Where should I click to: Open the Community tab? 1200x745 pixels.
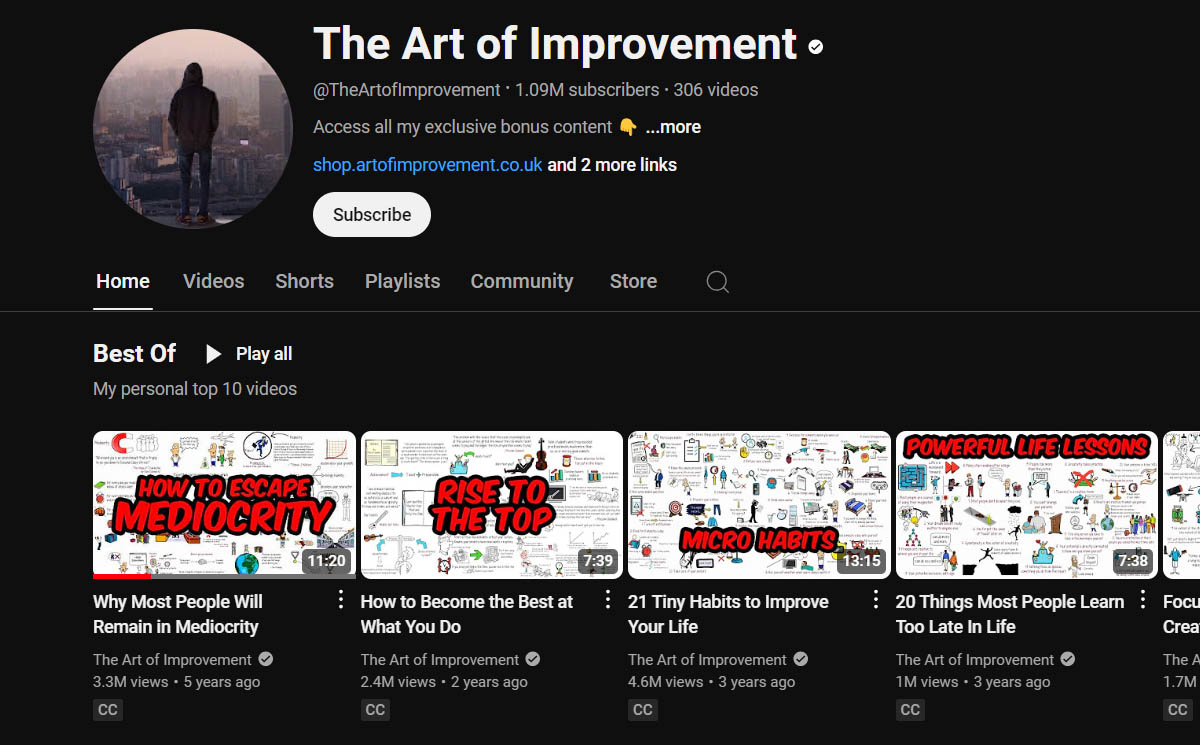point(522,282)
